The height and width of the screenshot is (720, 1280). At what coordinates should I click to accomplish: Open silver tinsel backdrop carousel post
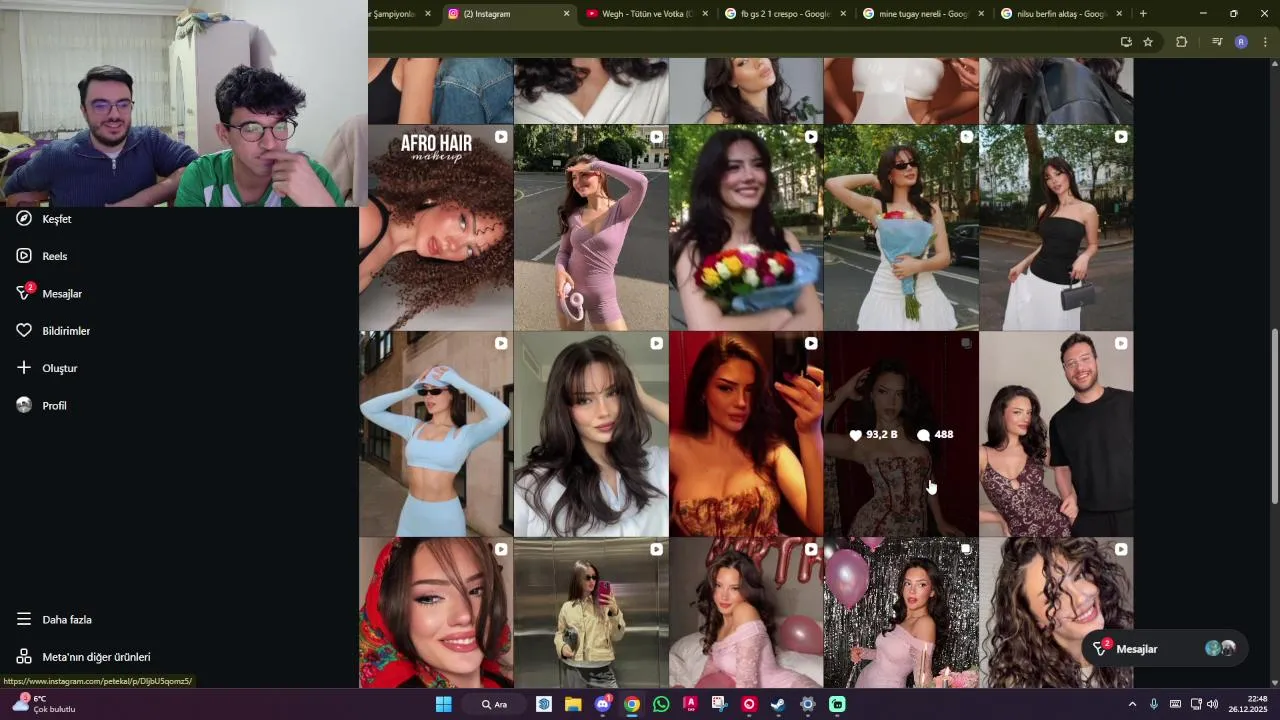[901, 613]
